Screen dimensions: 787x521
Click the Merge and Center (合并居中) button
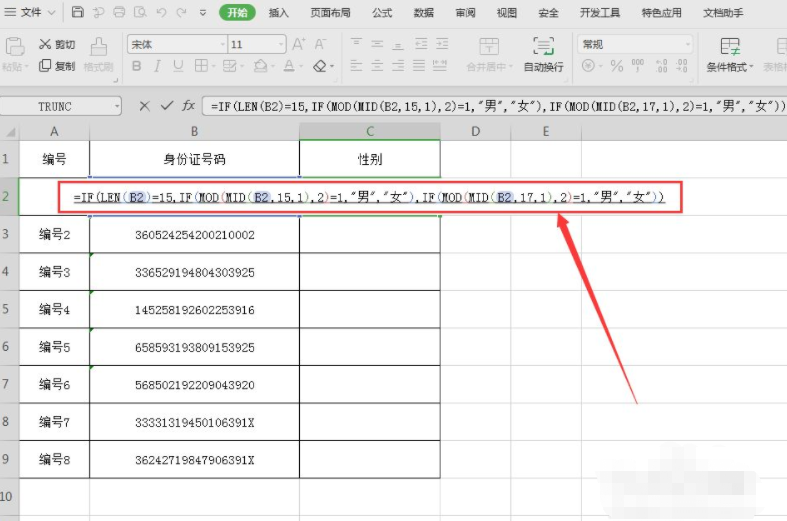pos(489,54)
